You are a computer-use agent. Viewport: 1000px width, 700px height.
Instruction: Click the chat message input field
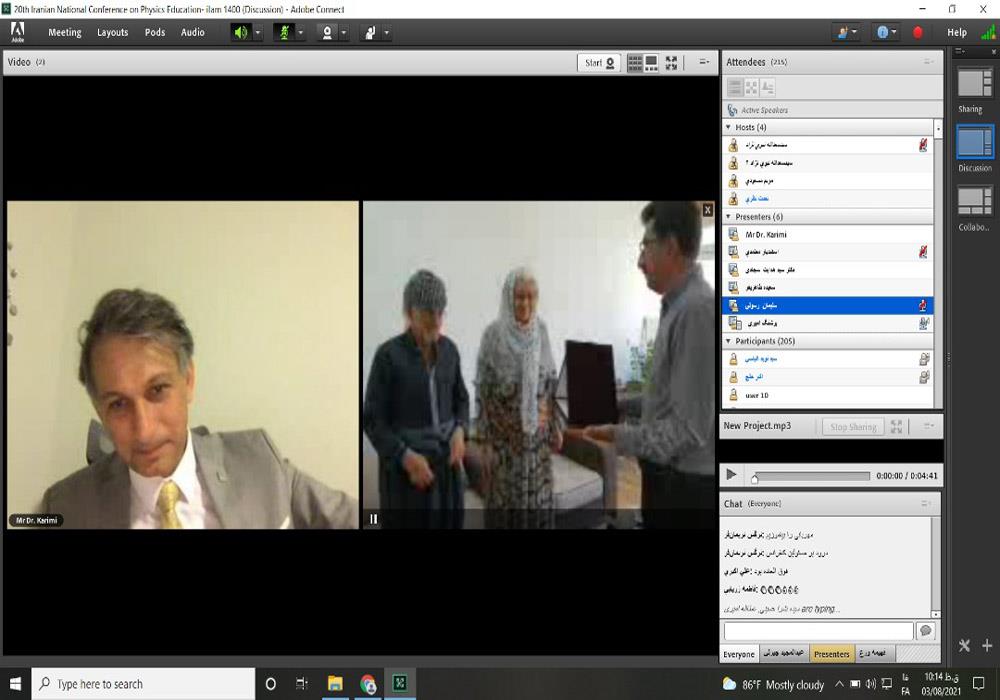tap(818, 631)
